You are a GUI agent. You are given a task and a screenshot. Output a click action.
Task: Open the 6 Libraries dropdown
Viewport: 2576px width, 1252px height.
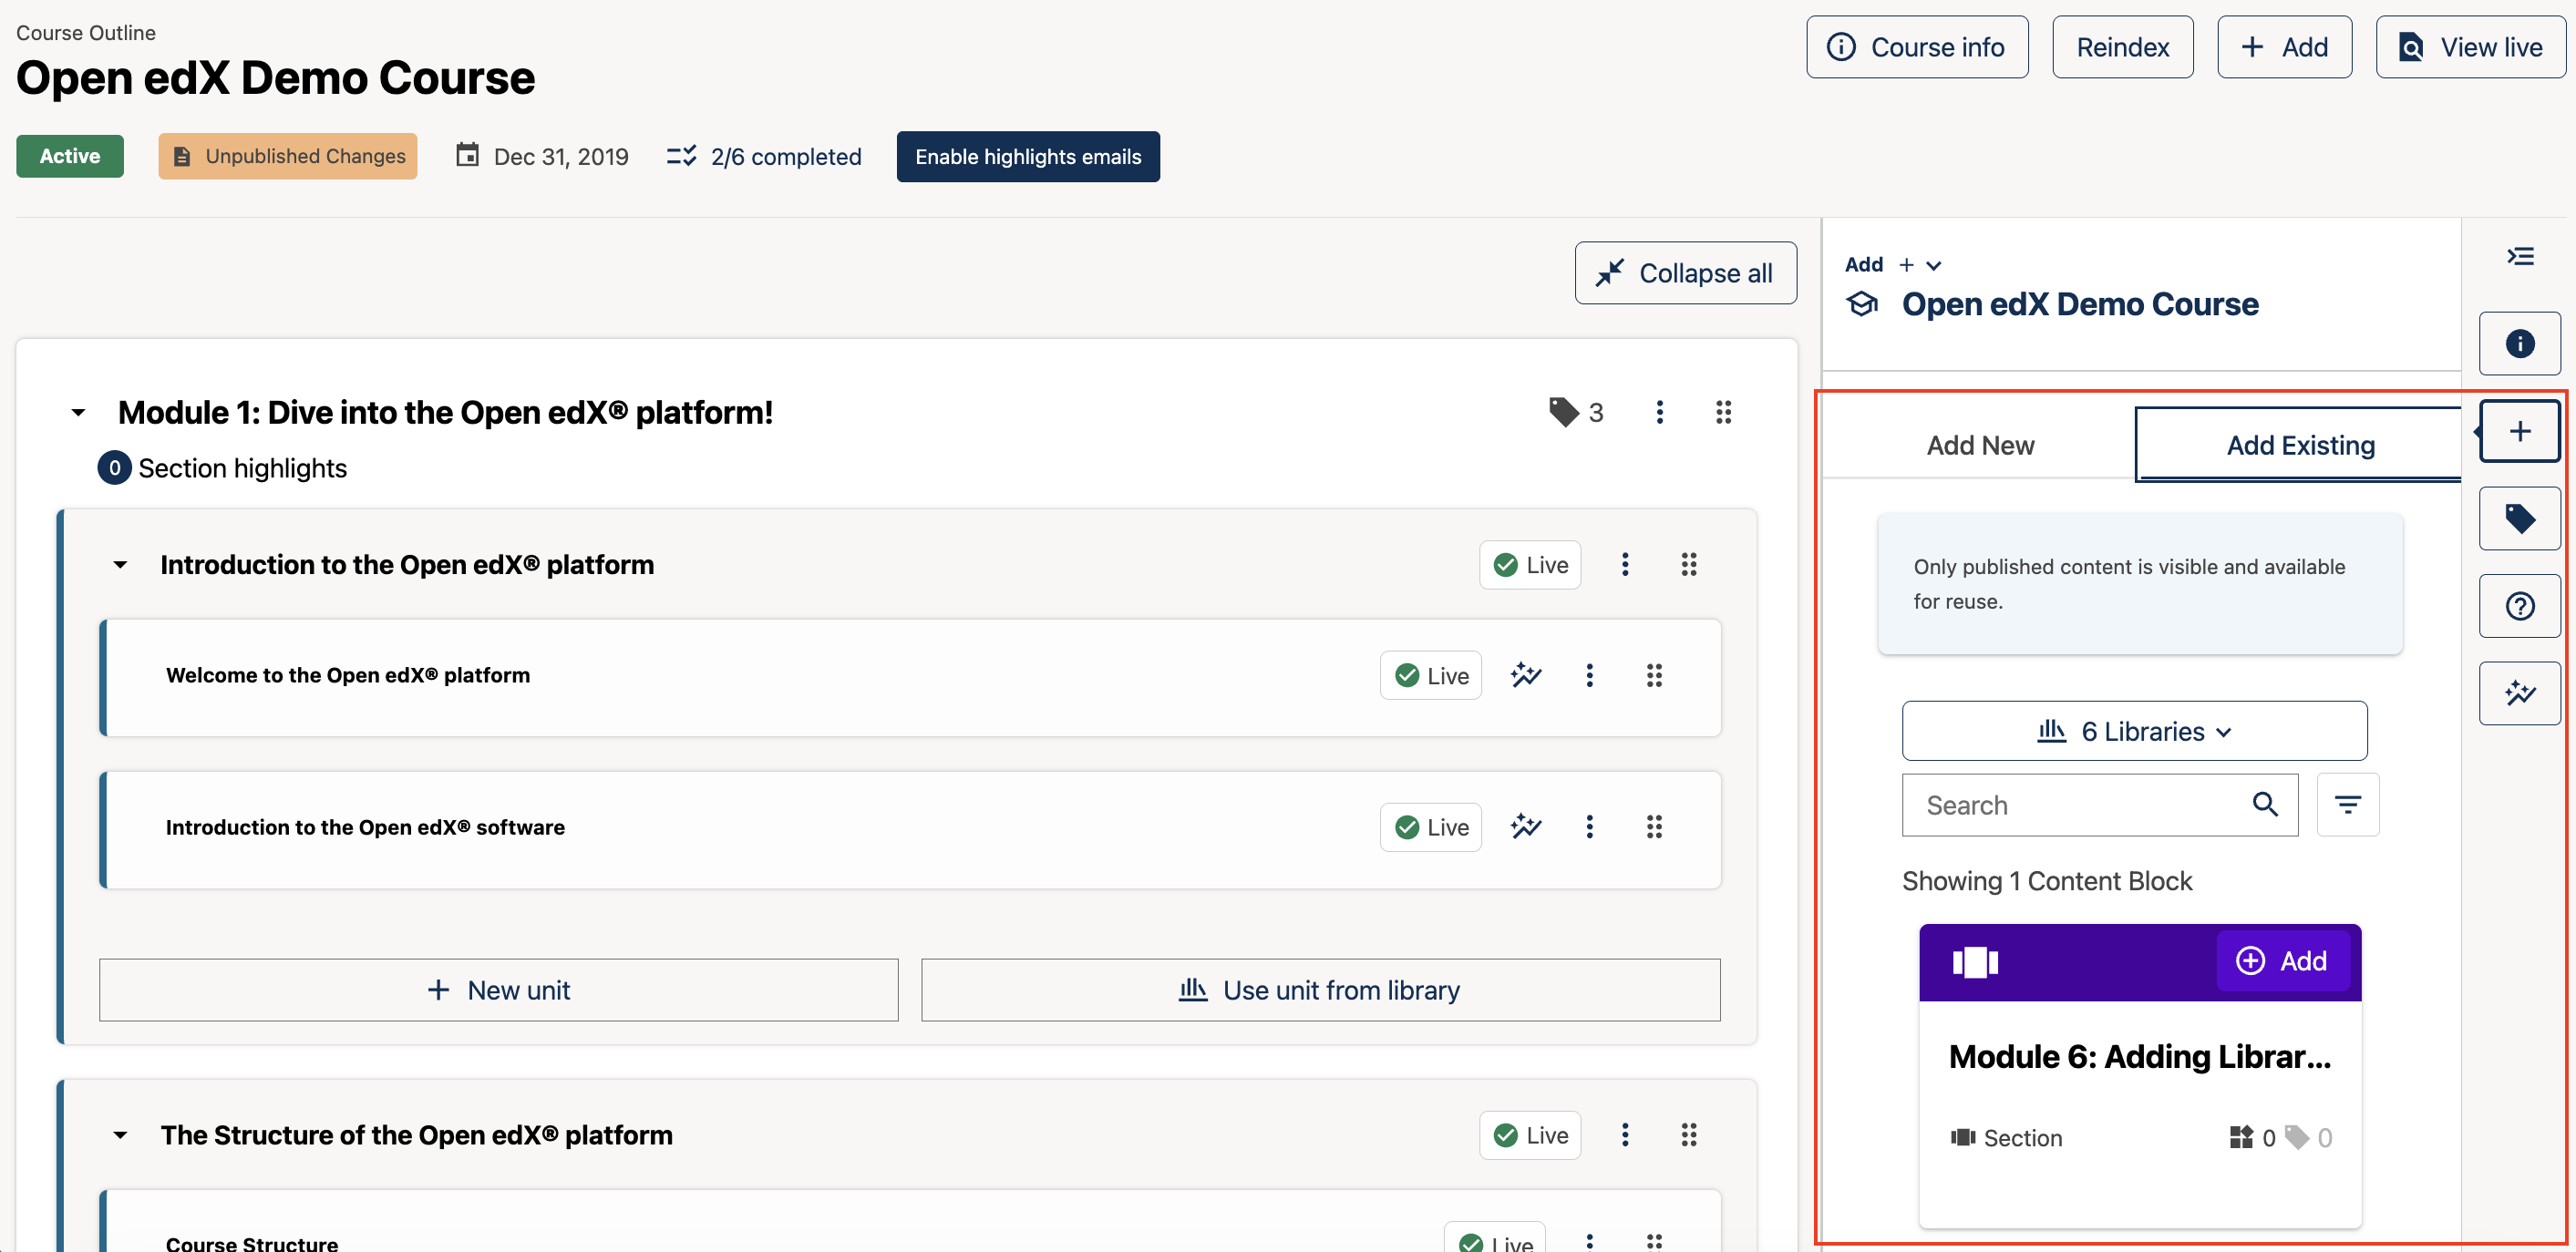2134,731
